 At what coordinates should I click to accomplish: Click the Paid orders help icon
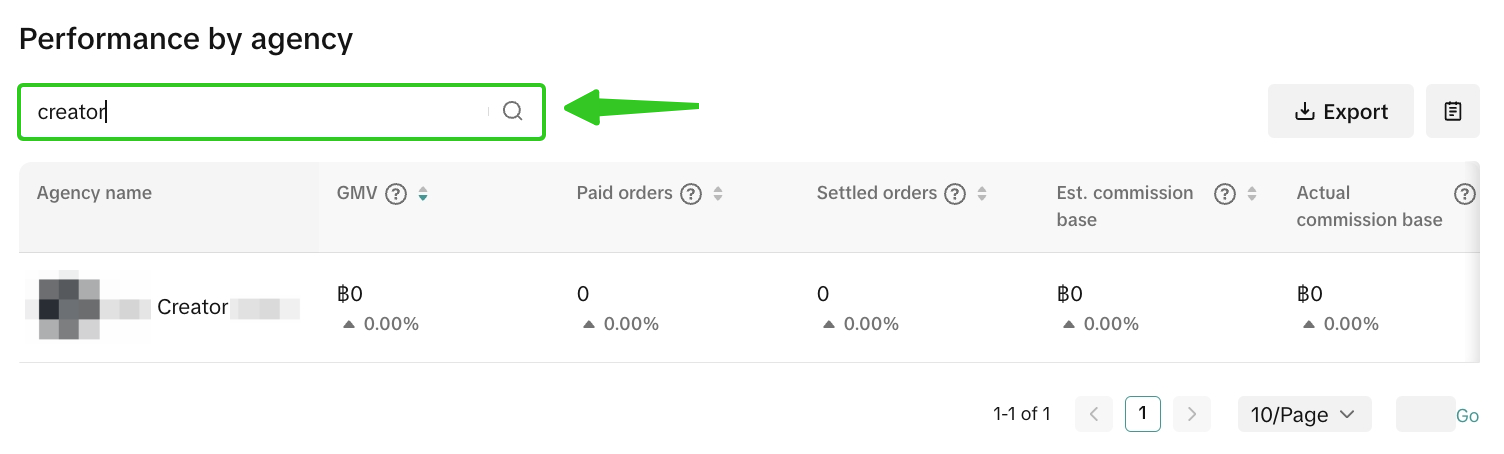pyautogui.click(x=690, y=194)
